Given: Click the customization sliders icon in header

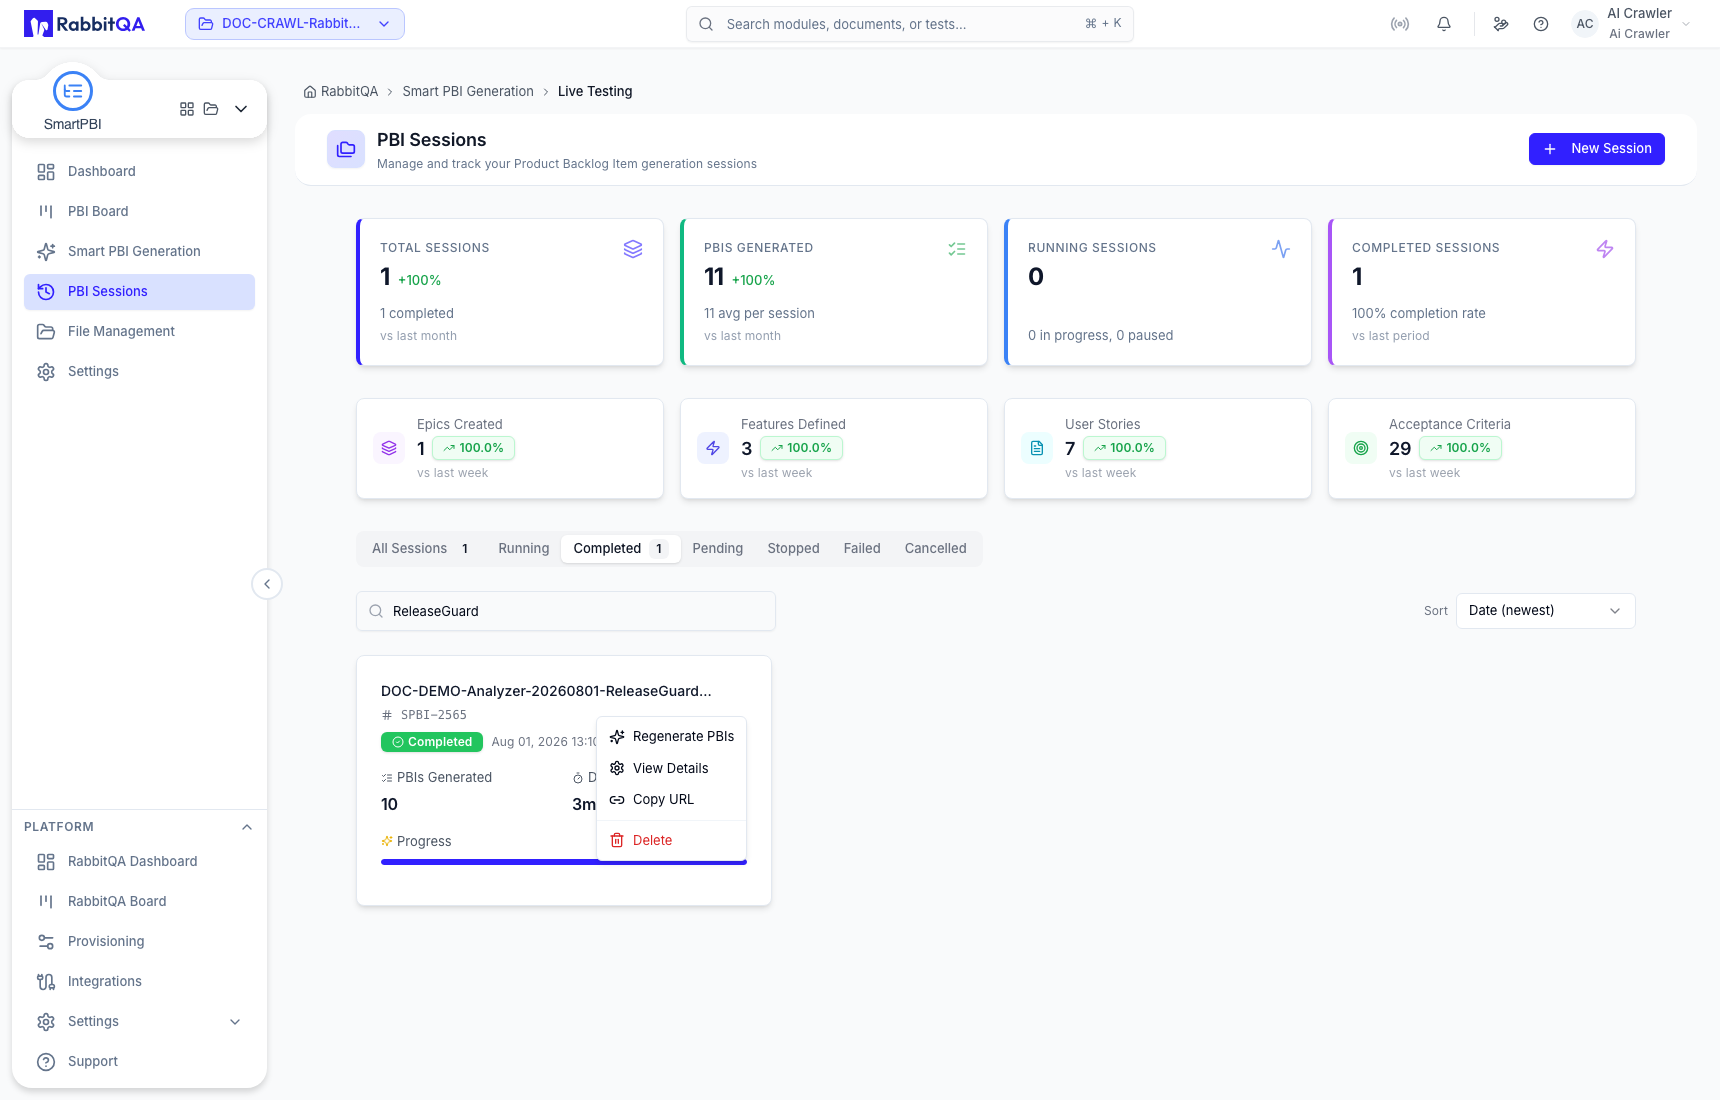Looking at the screenshot, I should pyautogui.click(x=1501, y=24).
